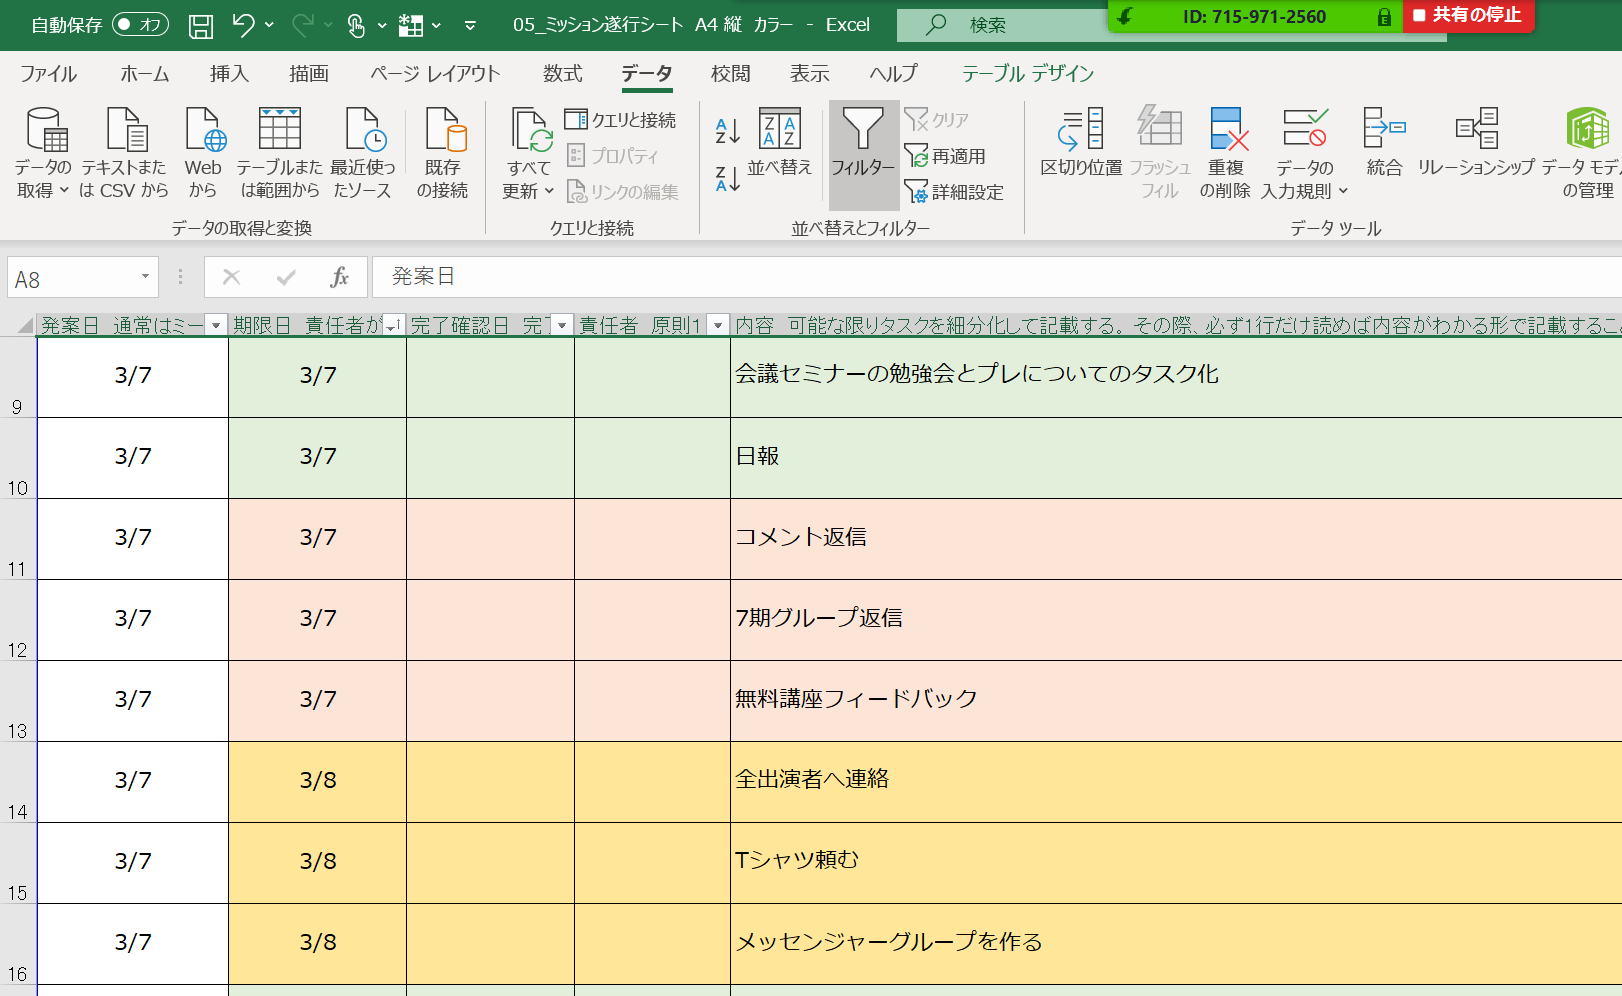Screen dimensions: 1622x996
Task: Click the Save disk icon
Action: coord(201,25)
